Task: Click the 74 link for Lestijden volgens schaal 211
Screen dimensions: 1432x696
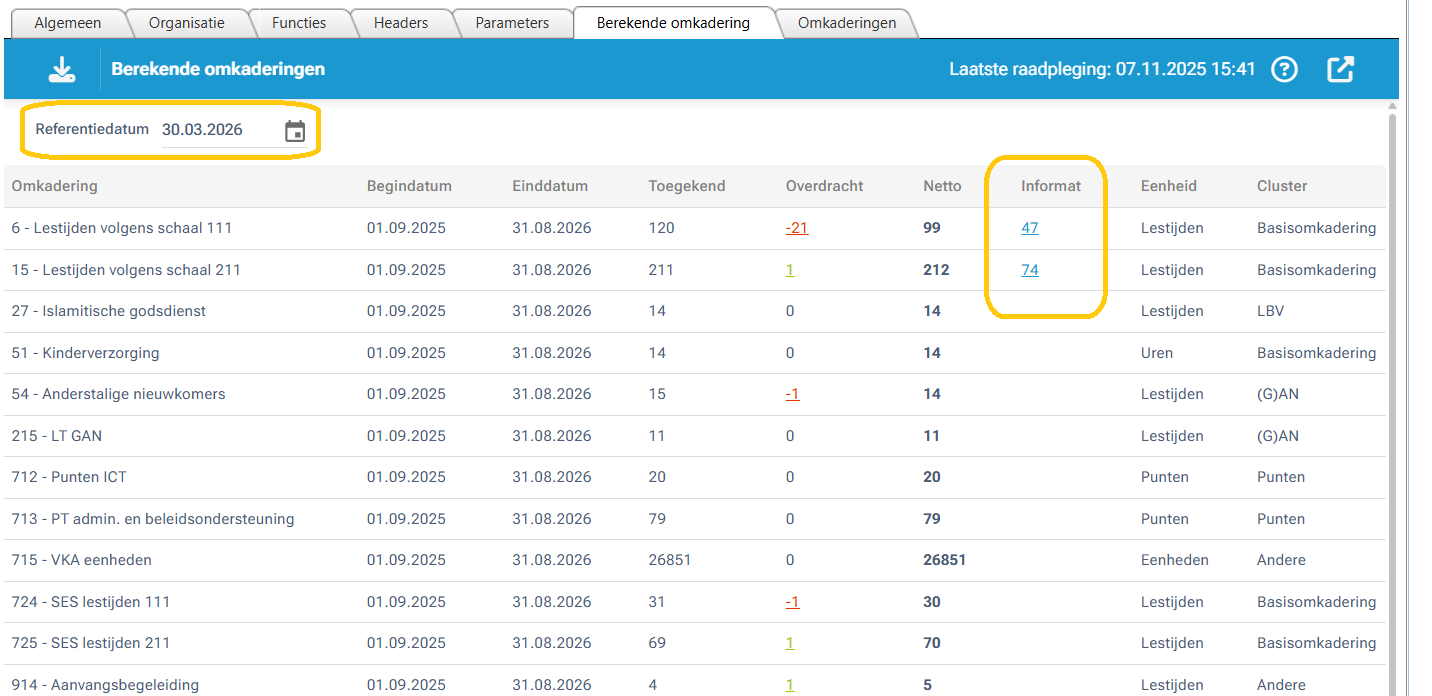Action: (1030, 269)
